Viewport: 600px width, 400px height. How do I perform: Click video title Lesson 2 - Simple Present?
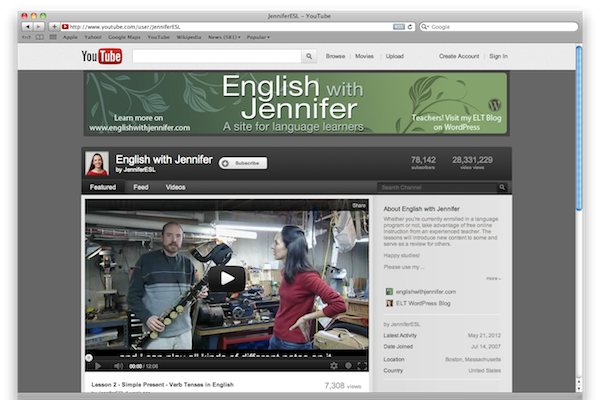(x=163, y=385)
